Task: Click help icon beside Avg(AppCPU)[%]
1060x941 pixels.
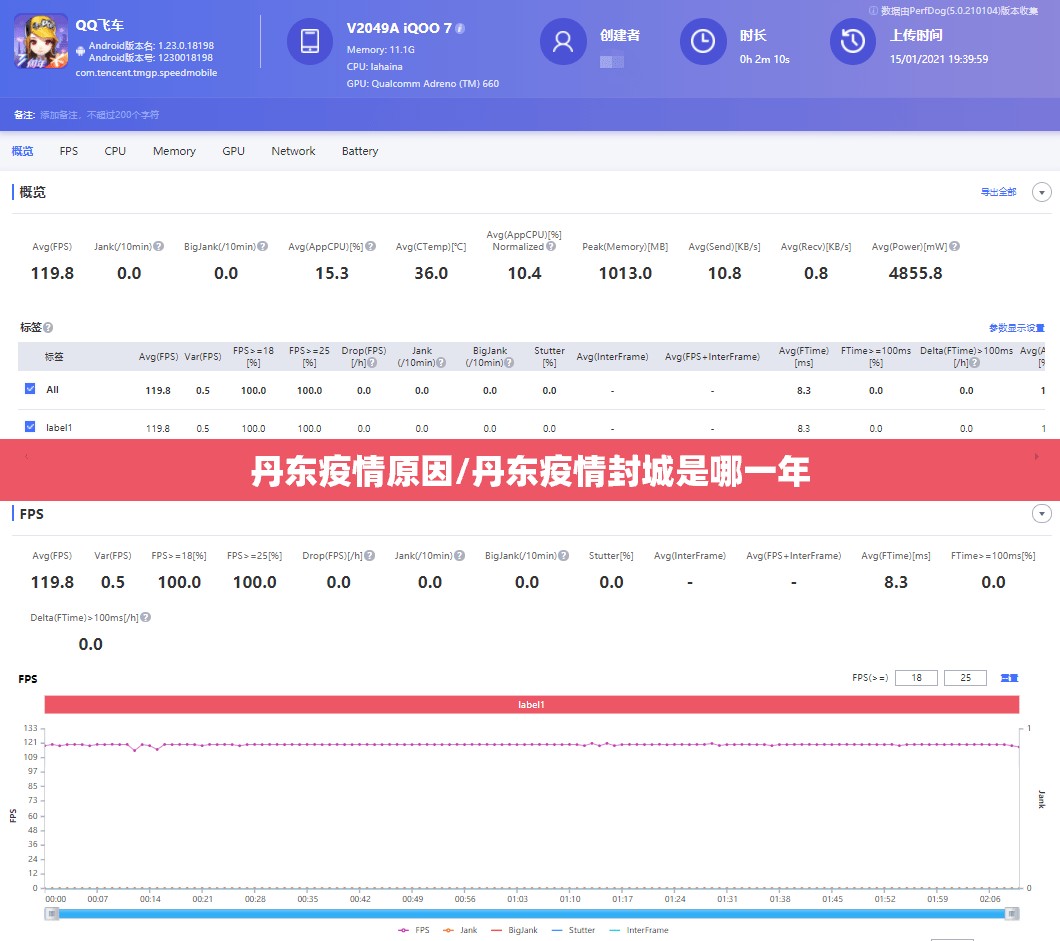Action: 370,246
